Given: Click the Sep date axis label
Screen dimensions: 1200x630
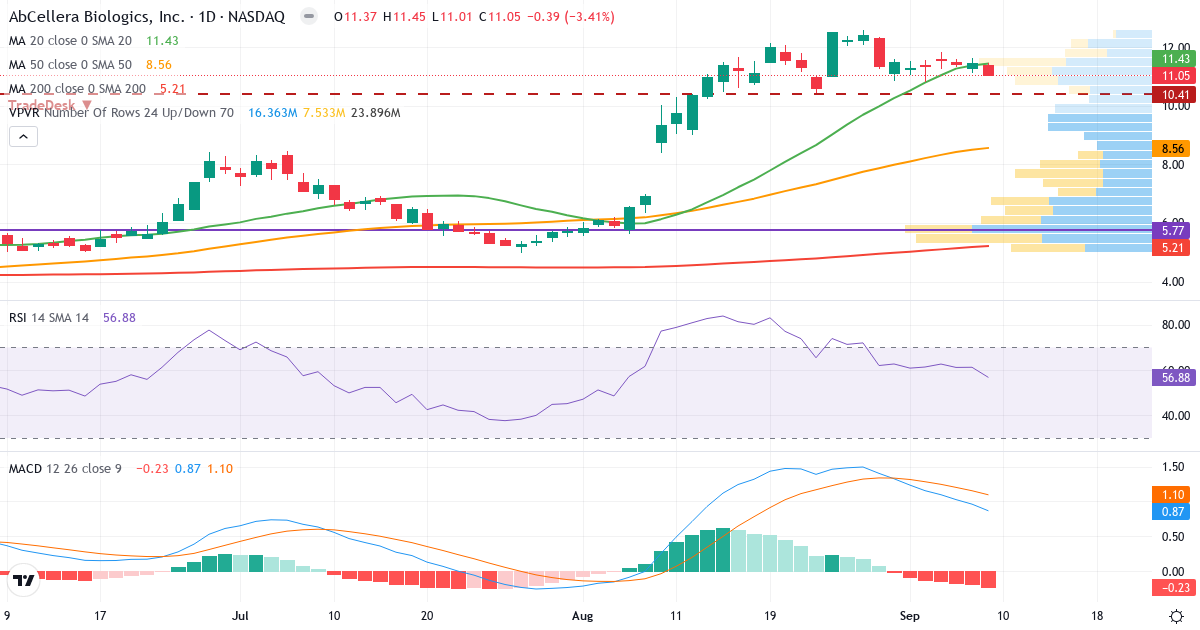Looking at the screenshot, I should tap(909, 617).
